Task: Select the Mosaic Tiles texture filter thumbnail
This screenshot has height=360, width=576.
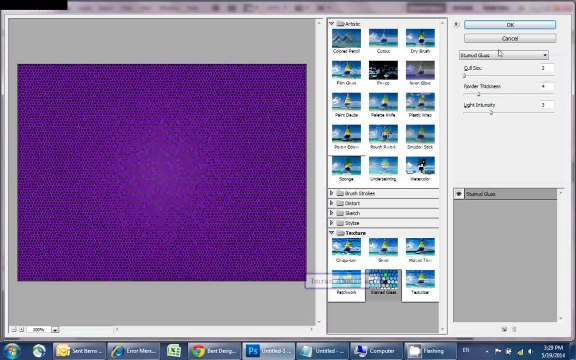Action: [x=420, y=247]
